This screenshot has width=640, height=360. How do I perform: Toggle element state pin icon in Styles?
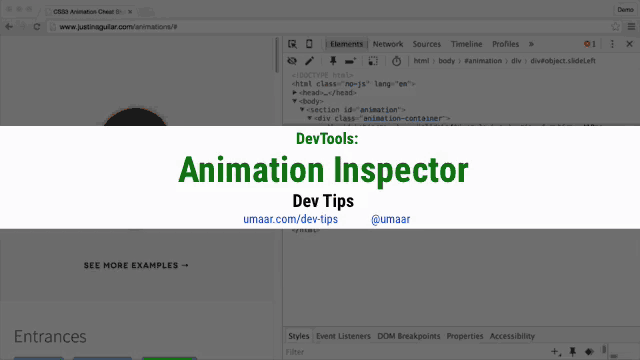click(x=573, y=352)
